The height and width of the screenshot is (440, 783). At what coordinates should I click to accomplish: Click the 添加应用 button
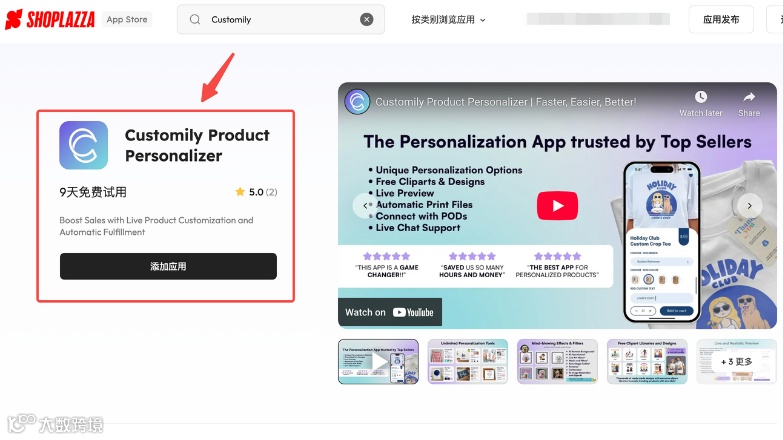tap(168, 266)
